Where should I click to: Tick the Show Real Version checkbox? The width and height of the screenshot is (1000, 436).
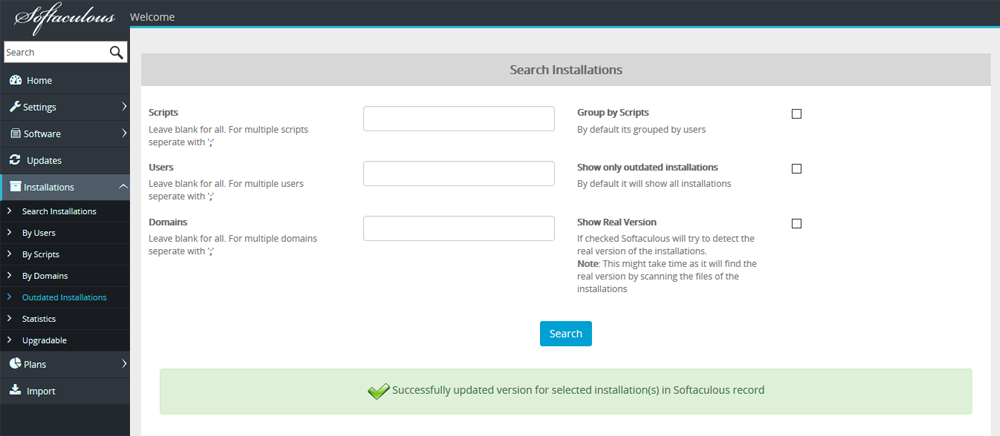[x=796, y=224]
